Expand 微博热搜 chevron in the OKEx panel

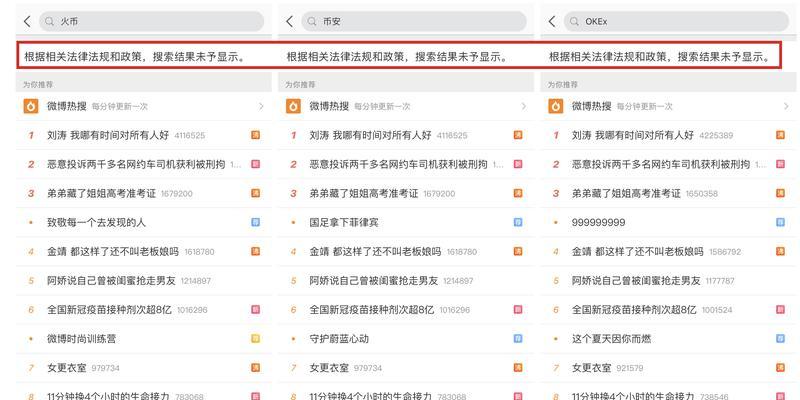(x=786, y=106)
